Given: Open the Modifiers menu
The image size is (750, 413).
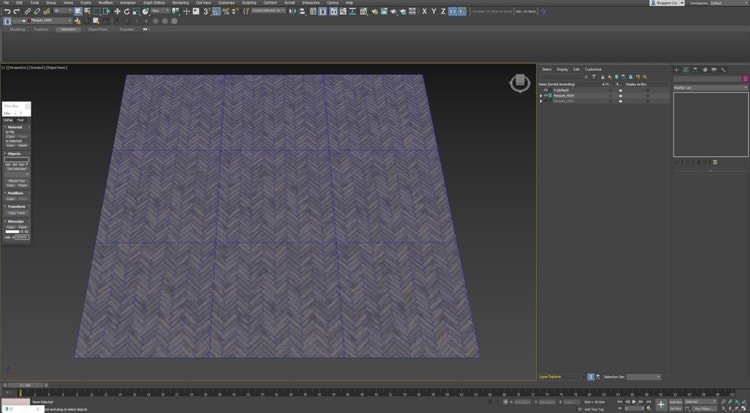Looking at the screenshot, I should tap(105, 3).
